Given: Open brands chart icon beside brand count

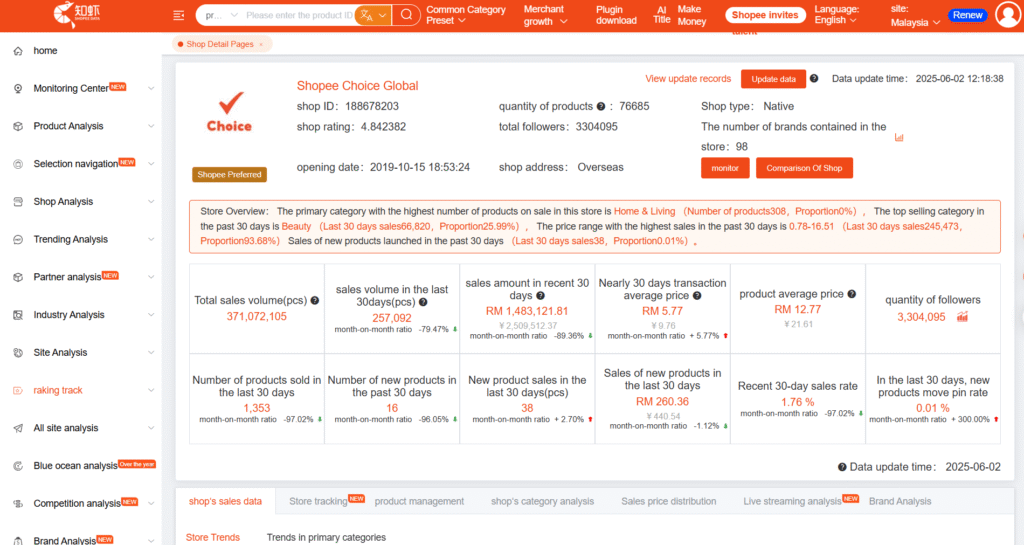Looking at the screenshot, I should (x=899, y=137).
